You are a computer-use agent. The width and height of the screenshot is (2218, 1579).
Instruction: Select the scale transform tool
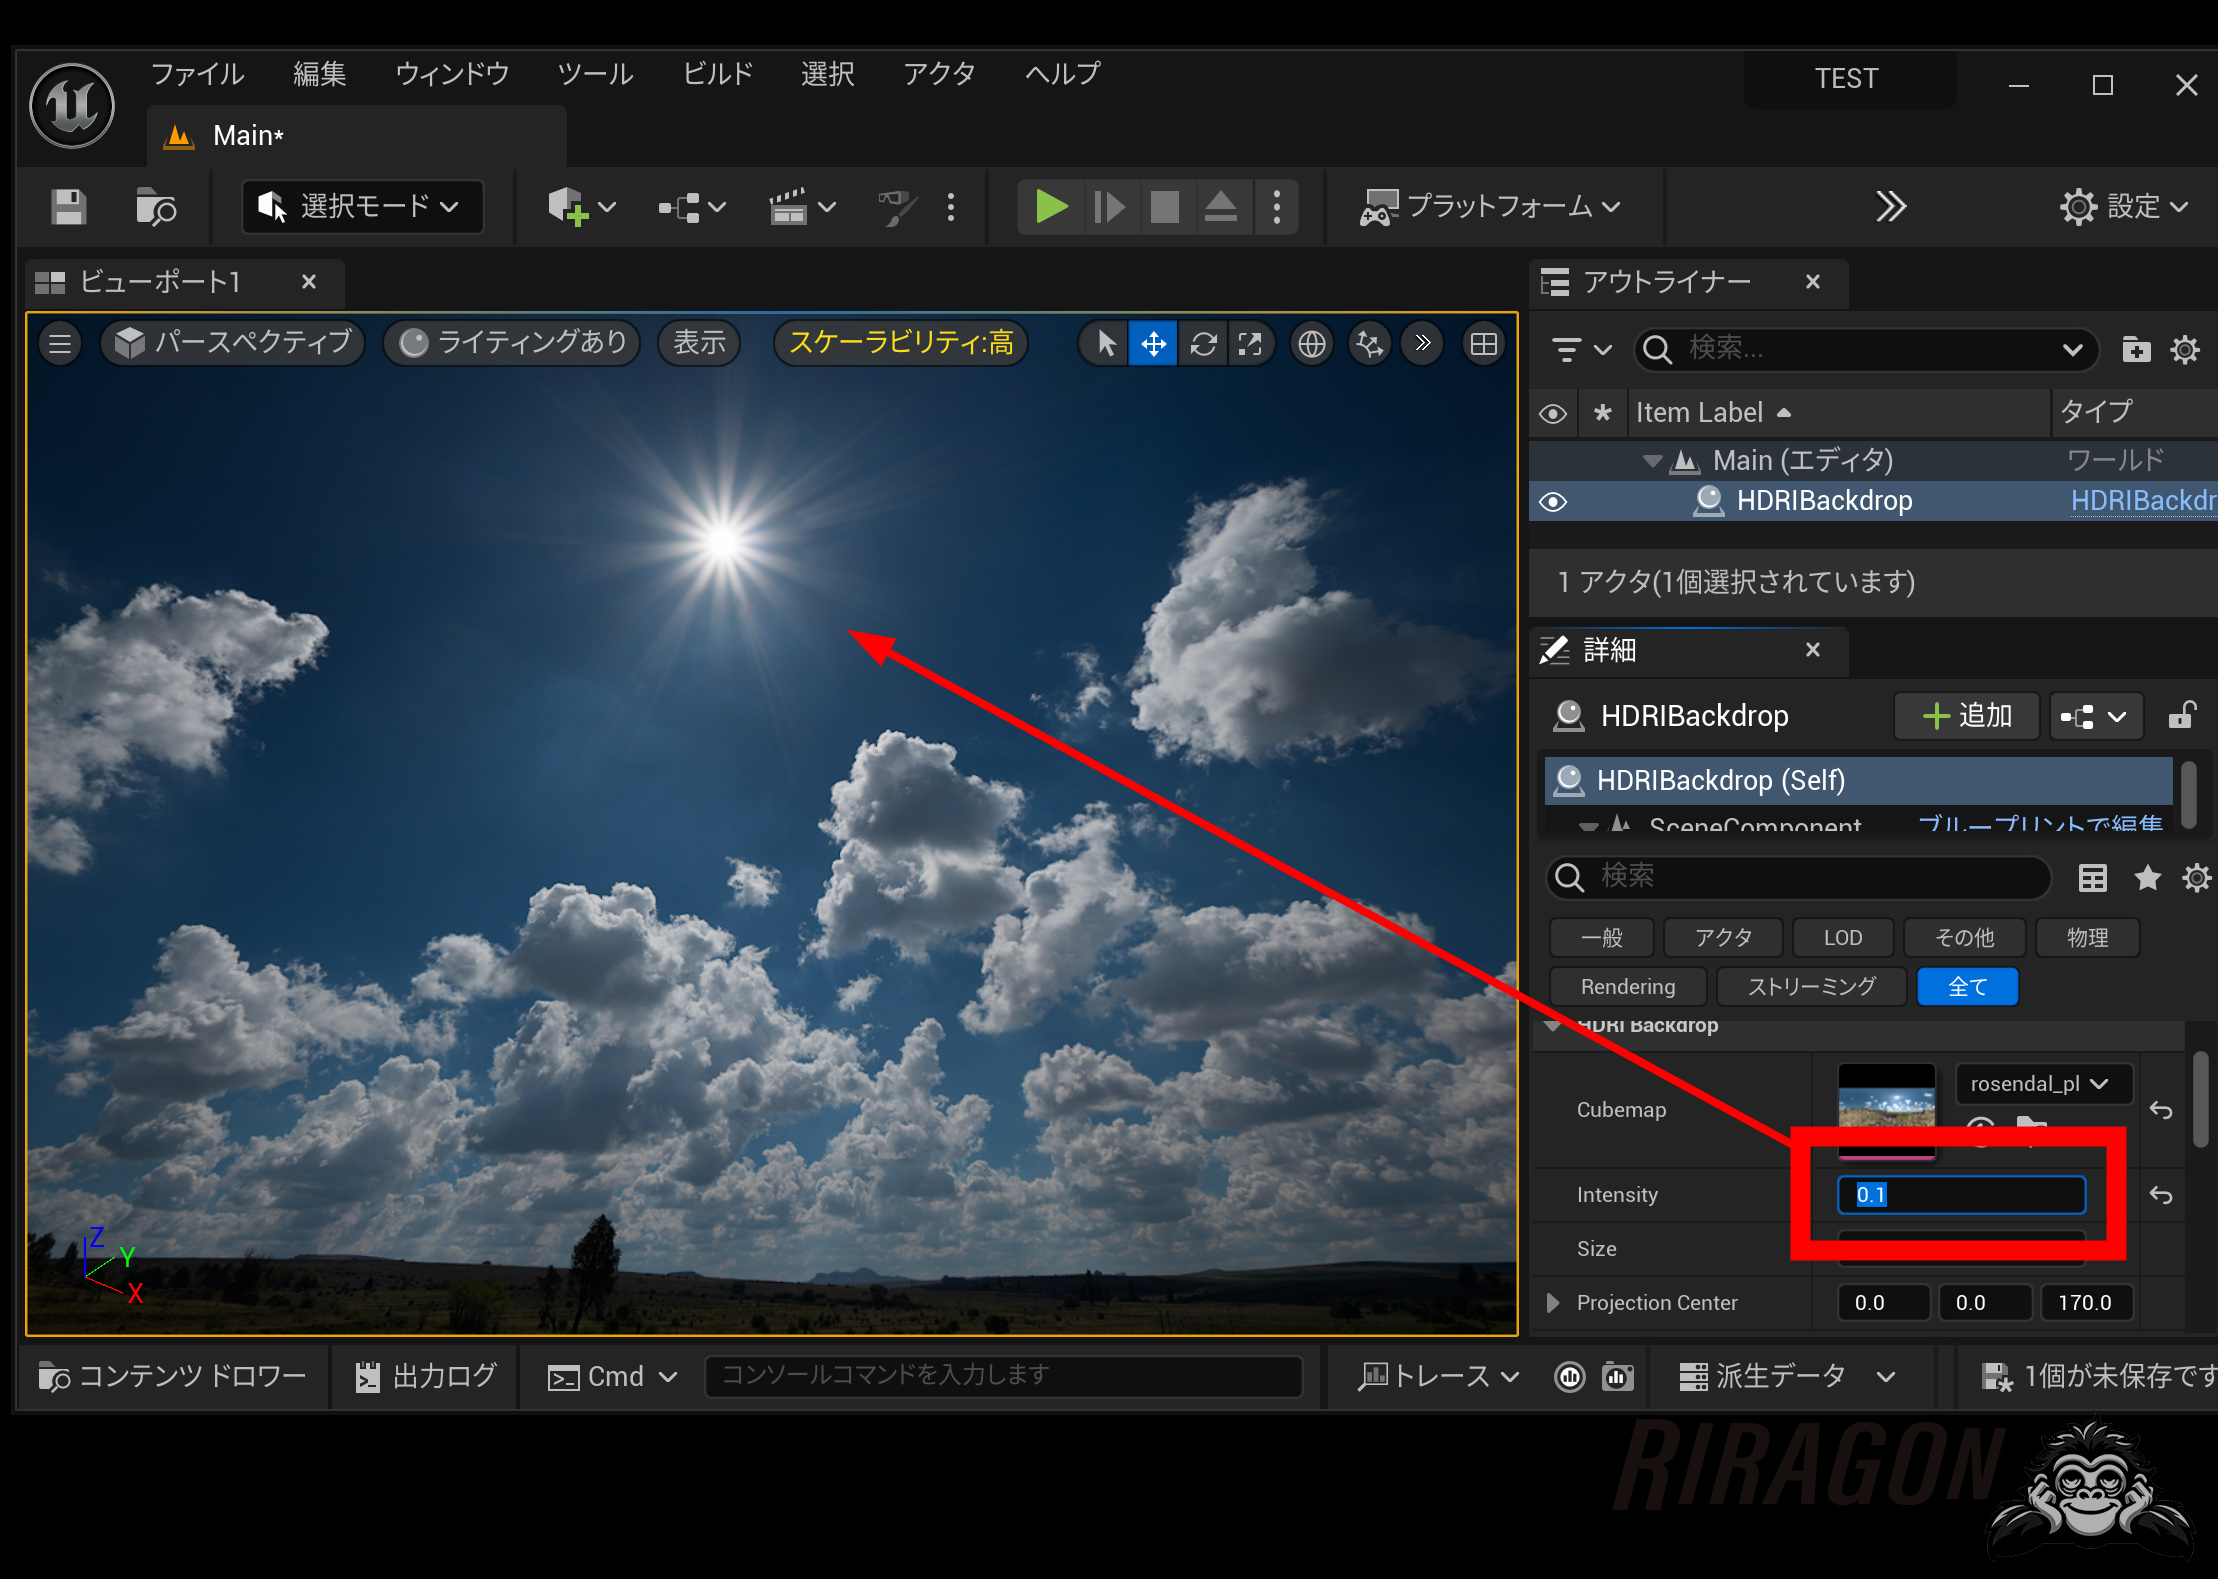click(1250, 344)
